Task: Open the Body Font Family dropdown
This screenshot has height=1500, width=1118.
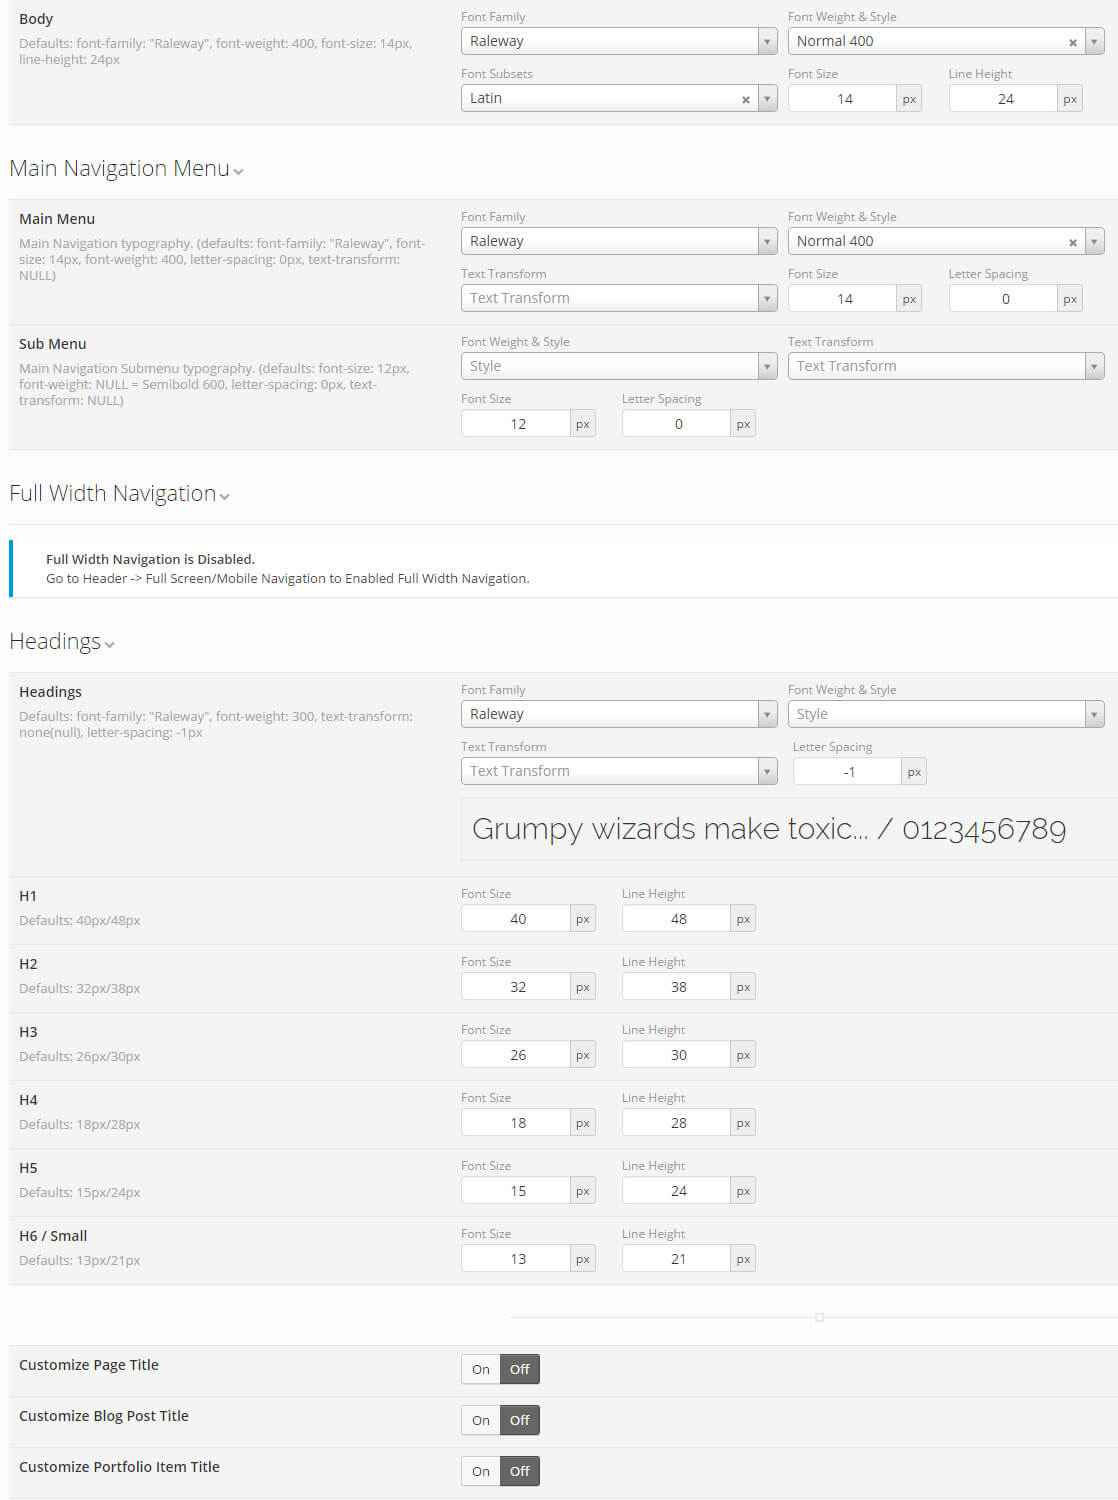Action: [x=618, y=41]
